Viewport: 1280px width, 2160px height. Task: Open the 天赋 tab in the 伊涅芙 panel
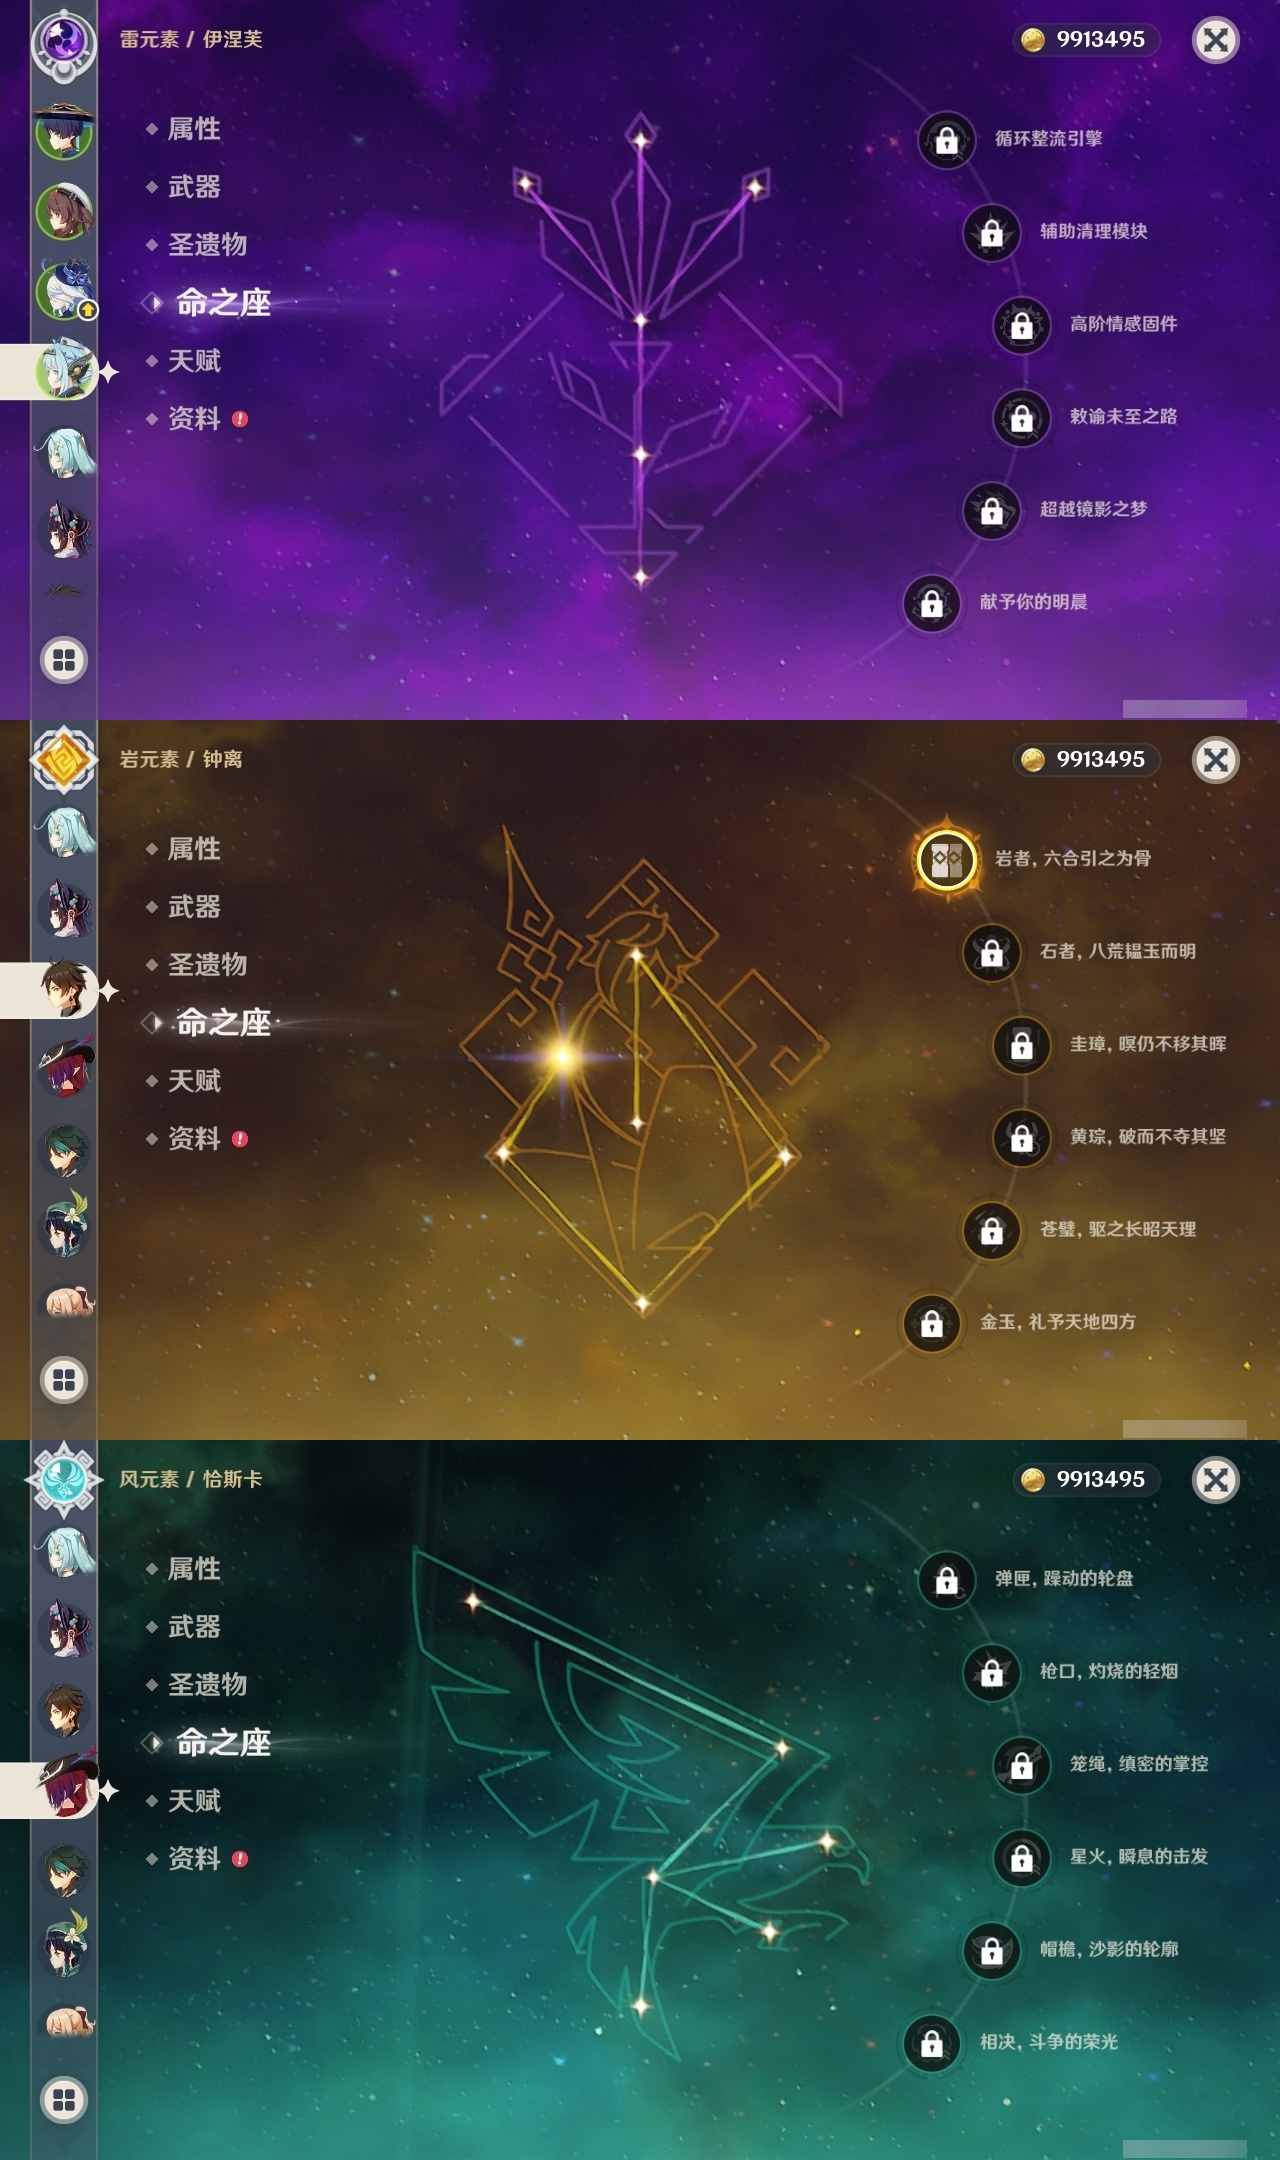193,361
